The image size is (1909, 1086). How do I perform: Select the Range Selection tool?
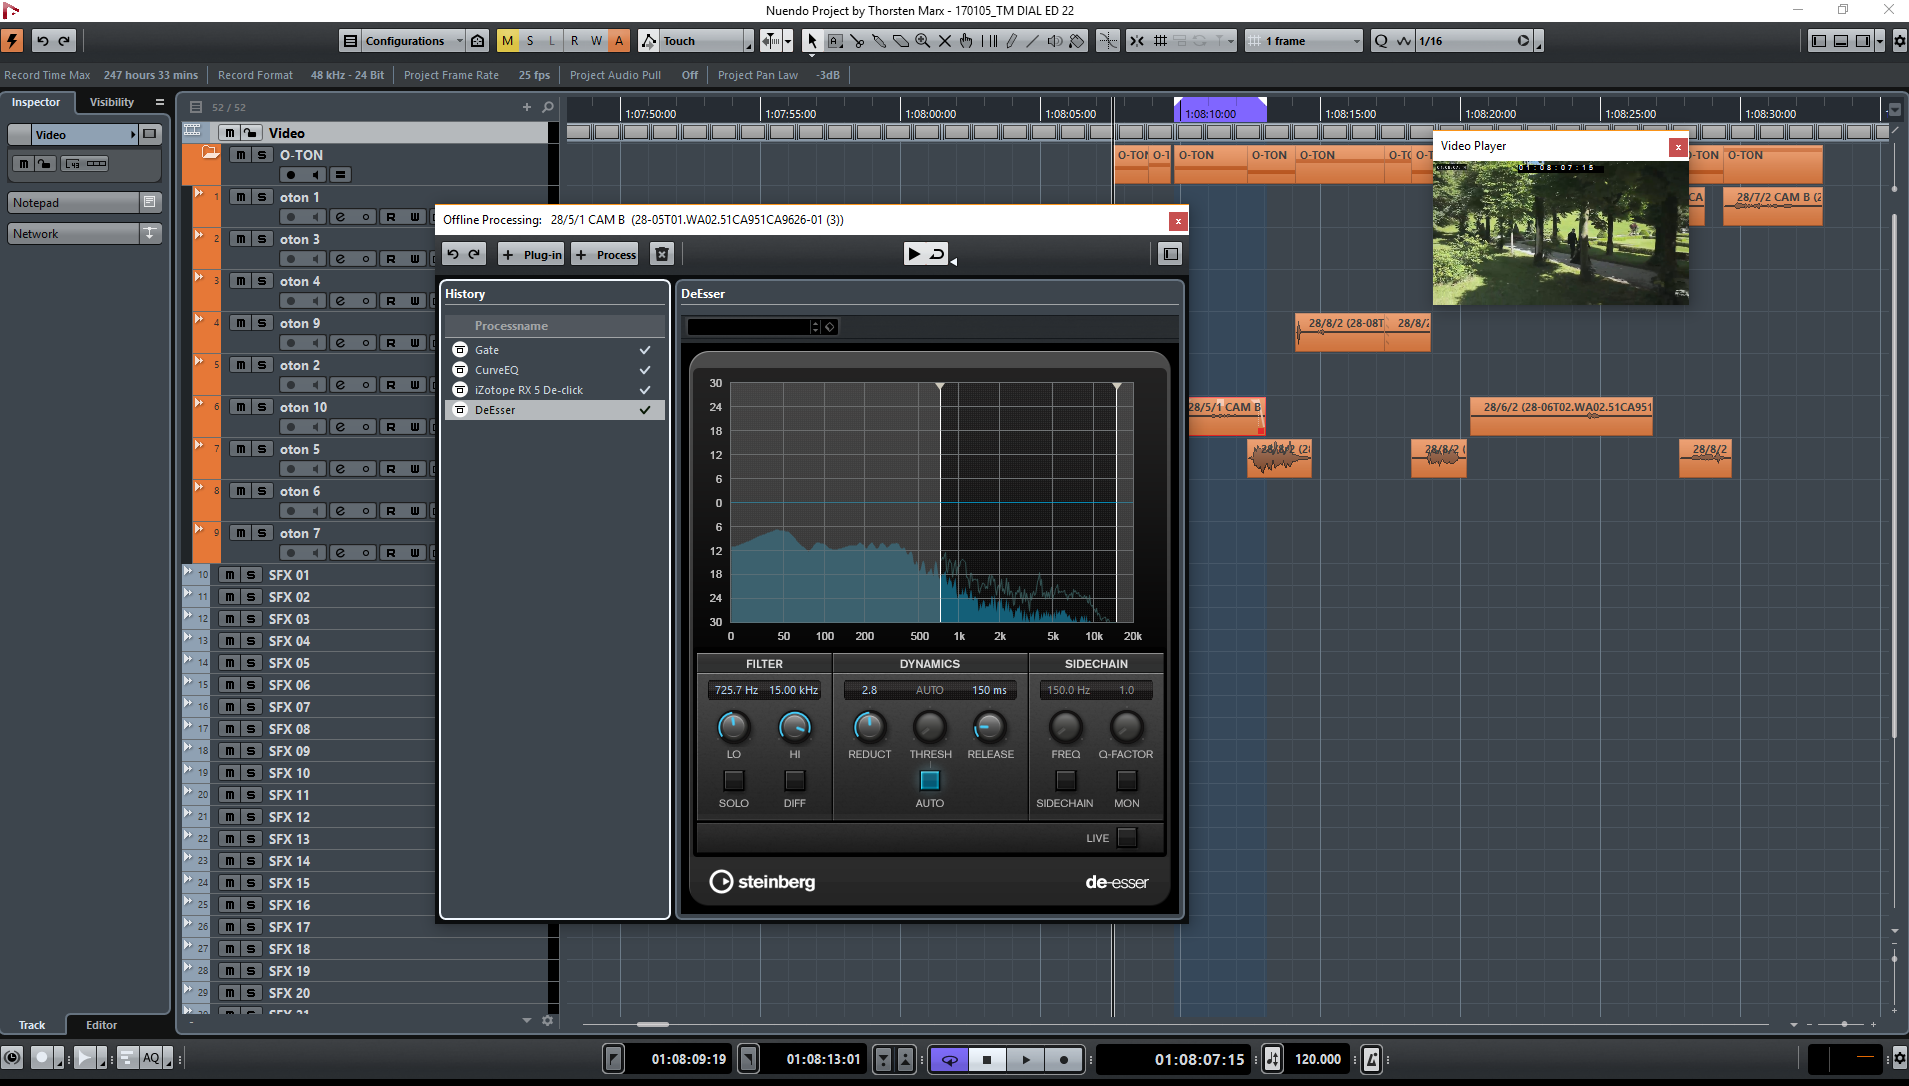(x=835, y=41)
